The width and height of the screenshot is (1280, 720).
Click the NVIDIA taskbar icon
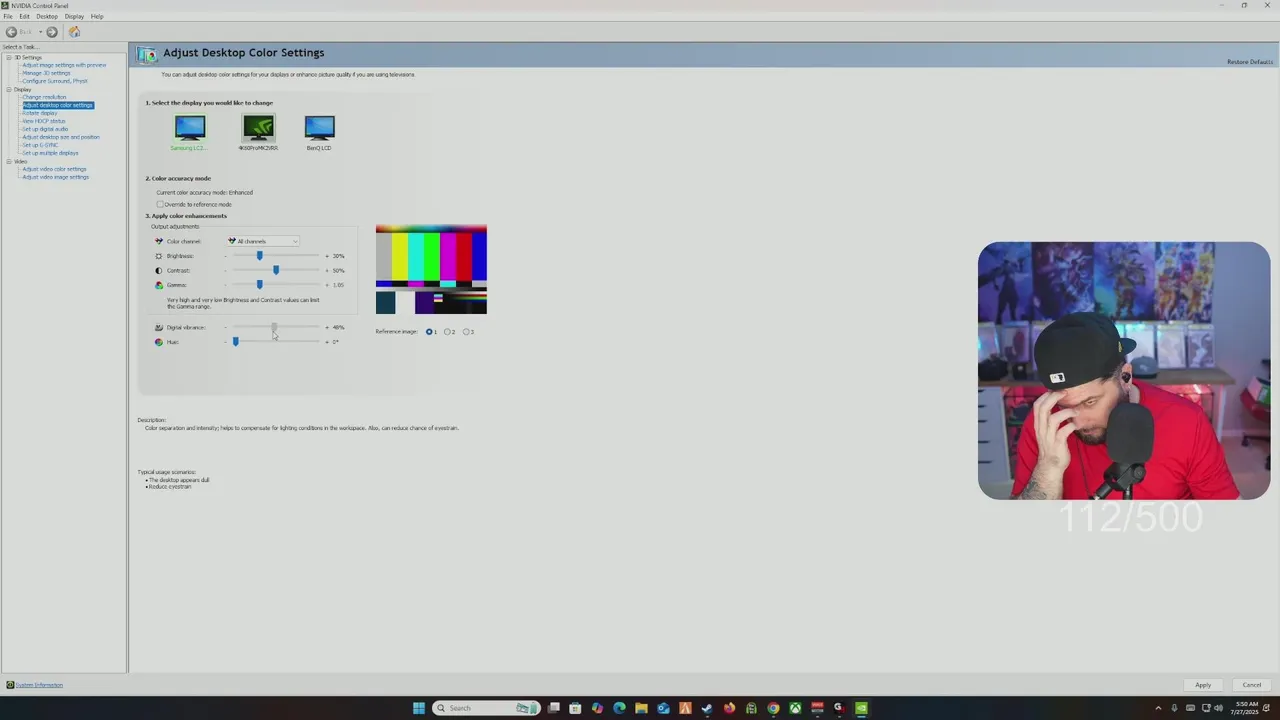point(861,708)
